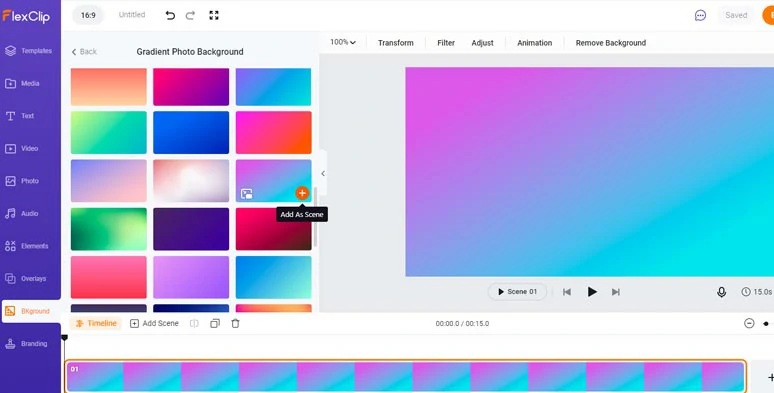This screenshot has width=774, height=393.
Task: Add a new scene with the plus after the timeline
Action: 770,377
